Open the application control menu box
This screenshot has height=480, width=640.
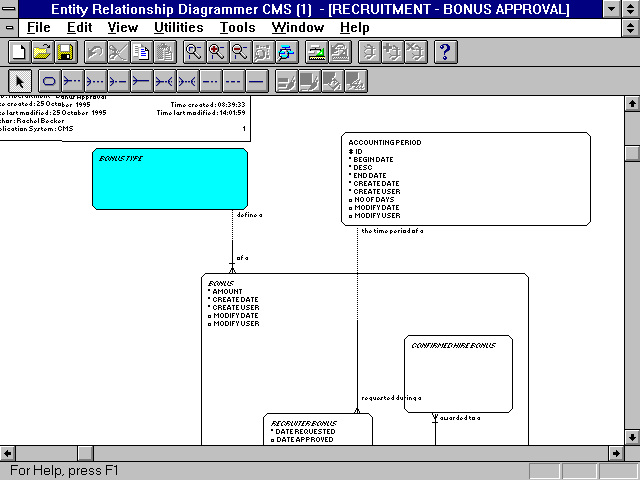[x=10, y=8]
